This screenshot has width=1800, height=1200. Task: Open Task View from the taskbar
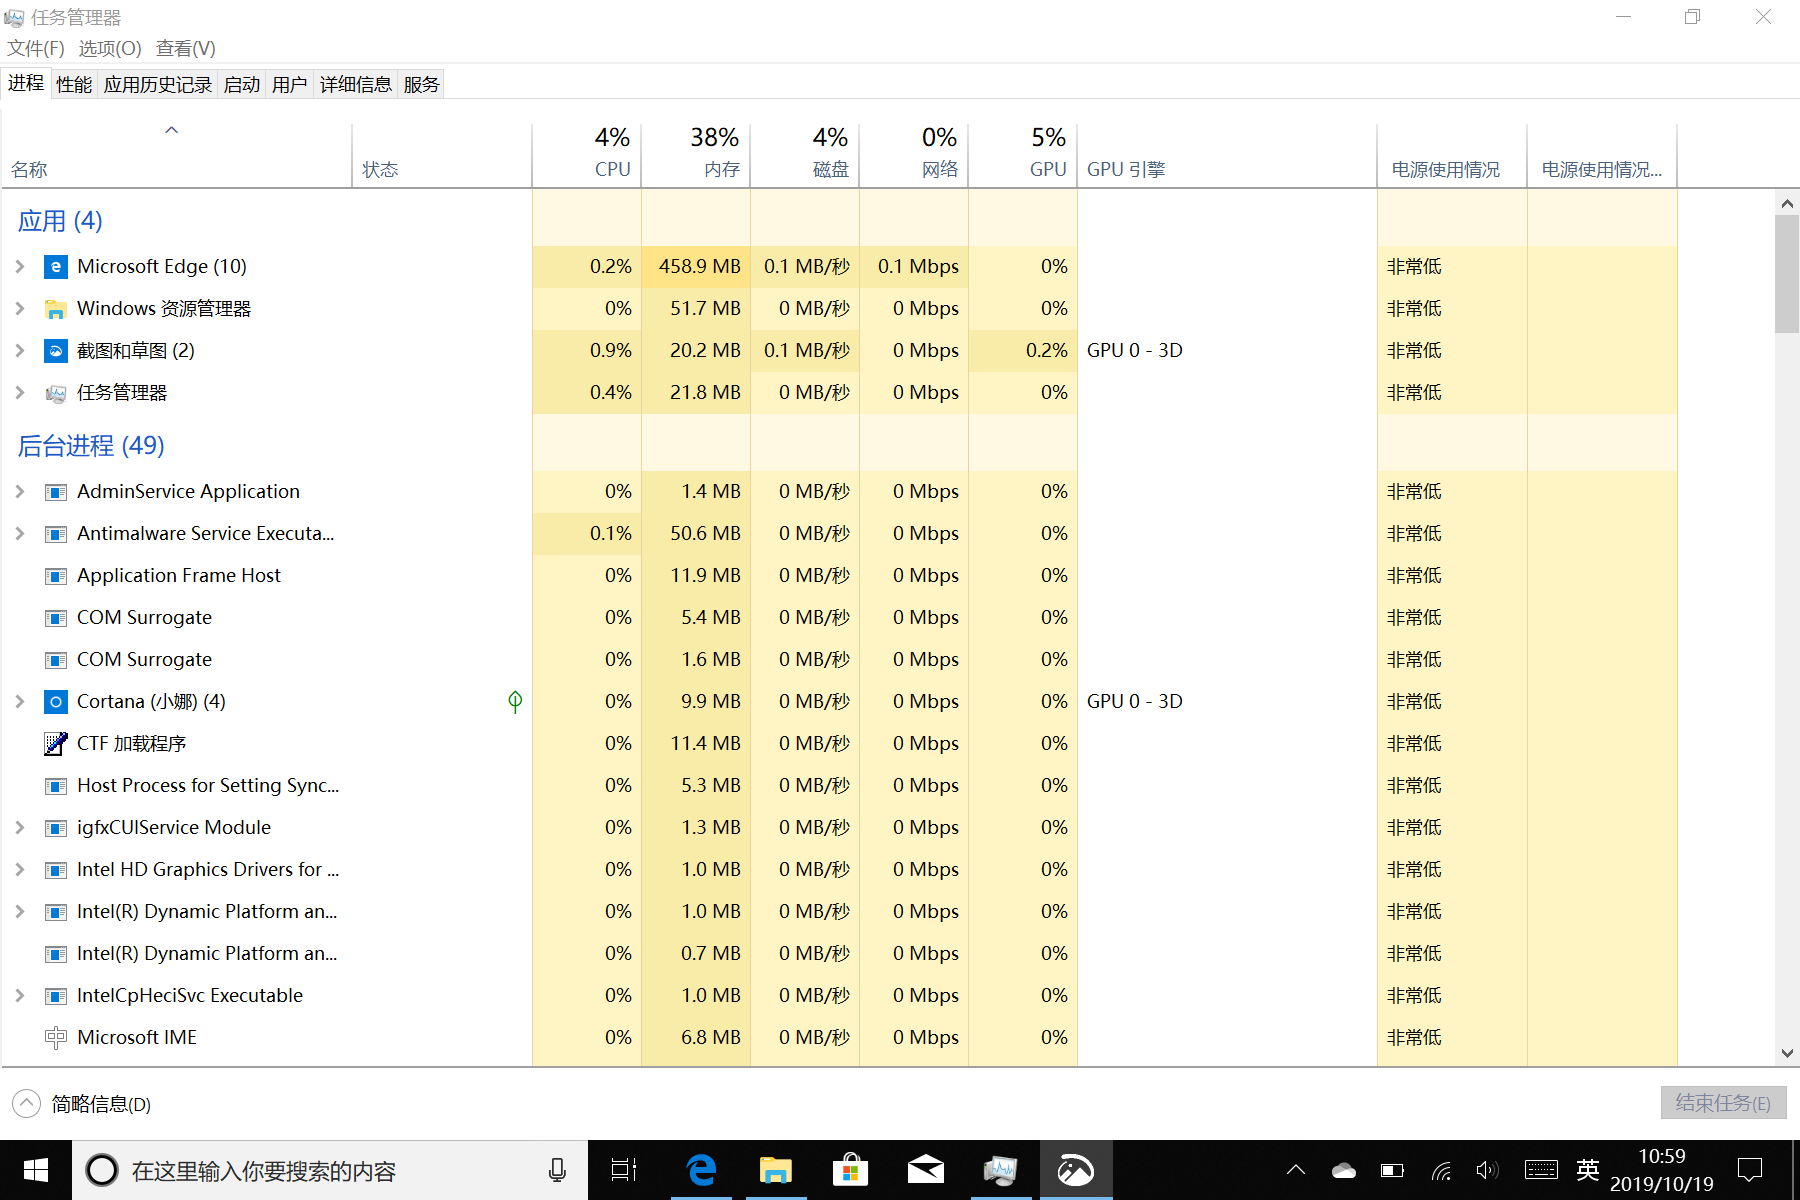(624, 1170)
